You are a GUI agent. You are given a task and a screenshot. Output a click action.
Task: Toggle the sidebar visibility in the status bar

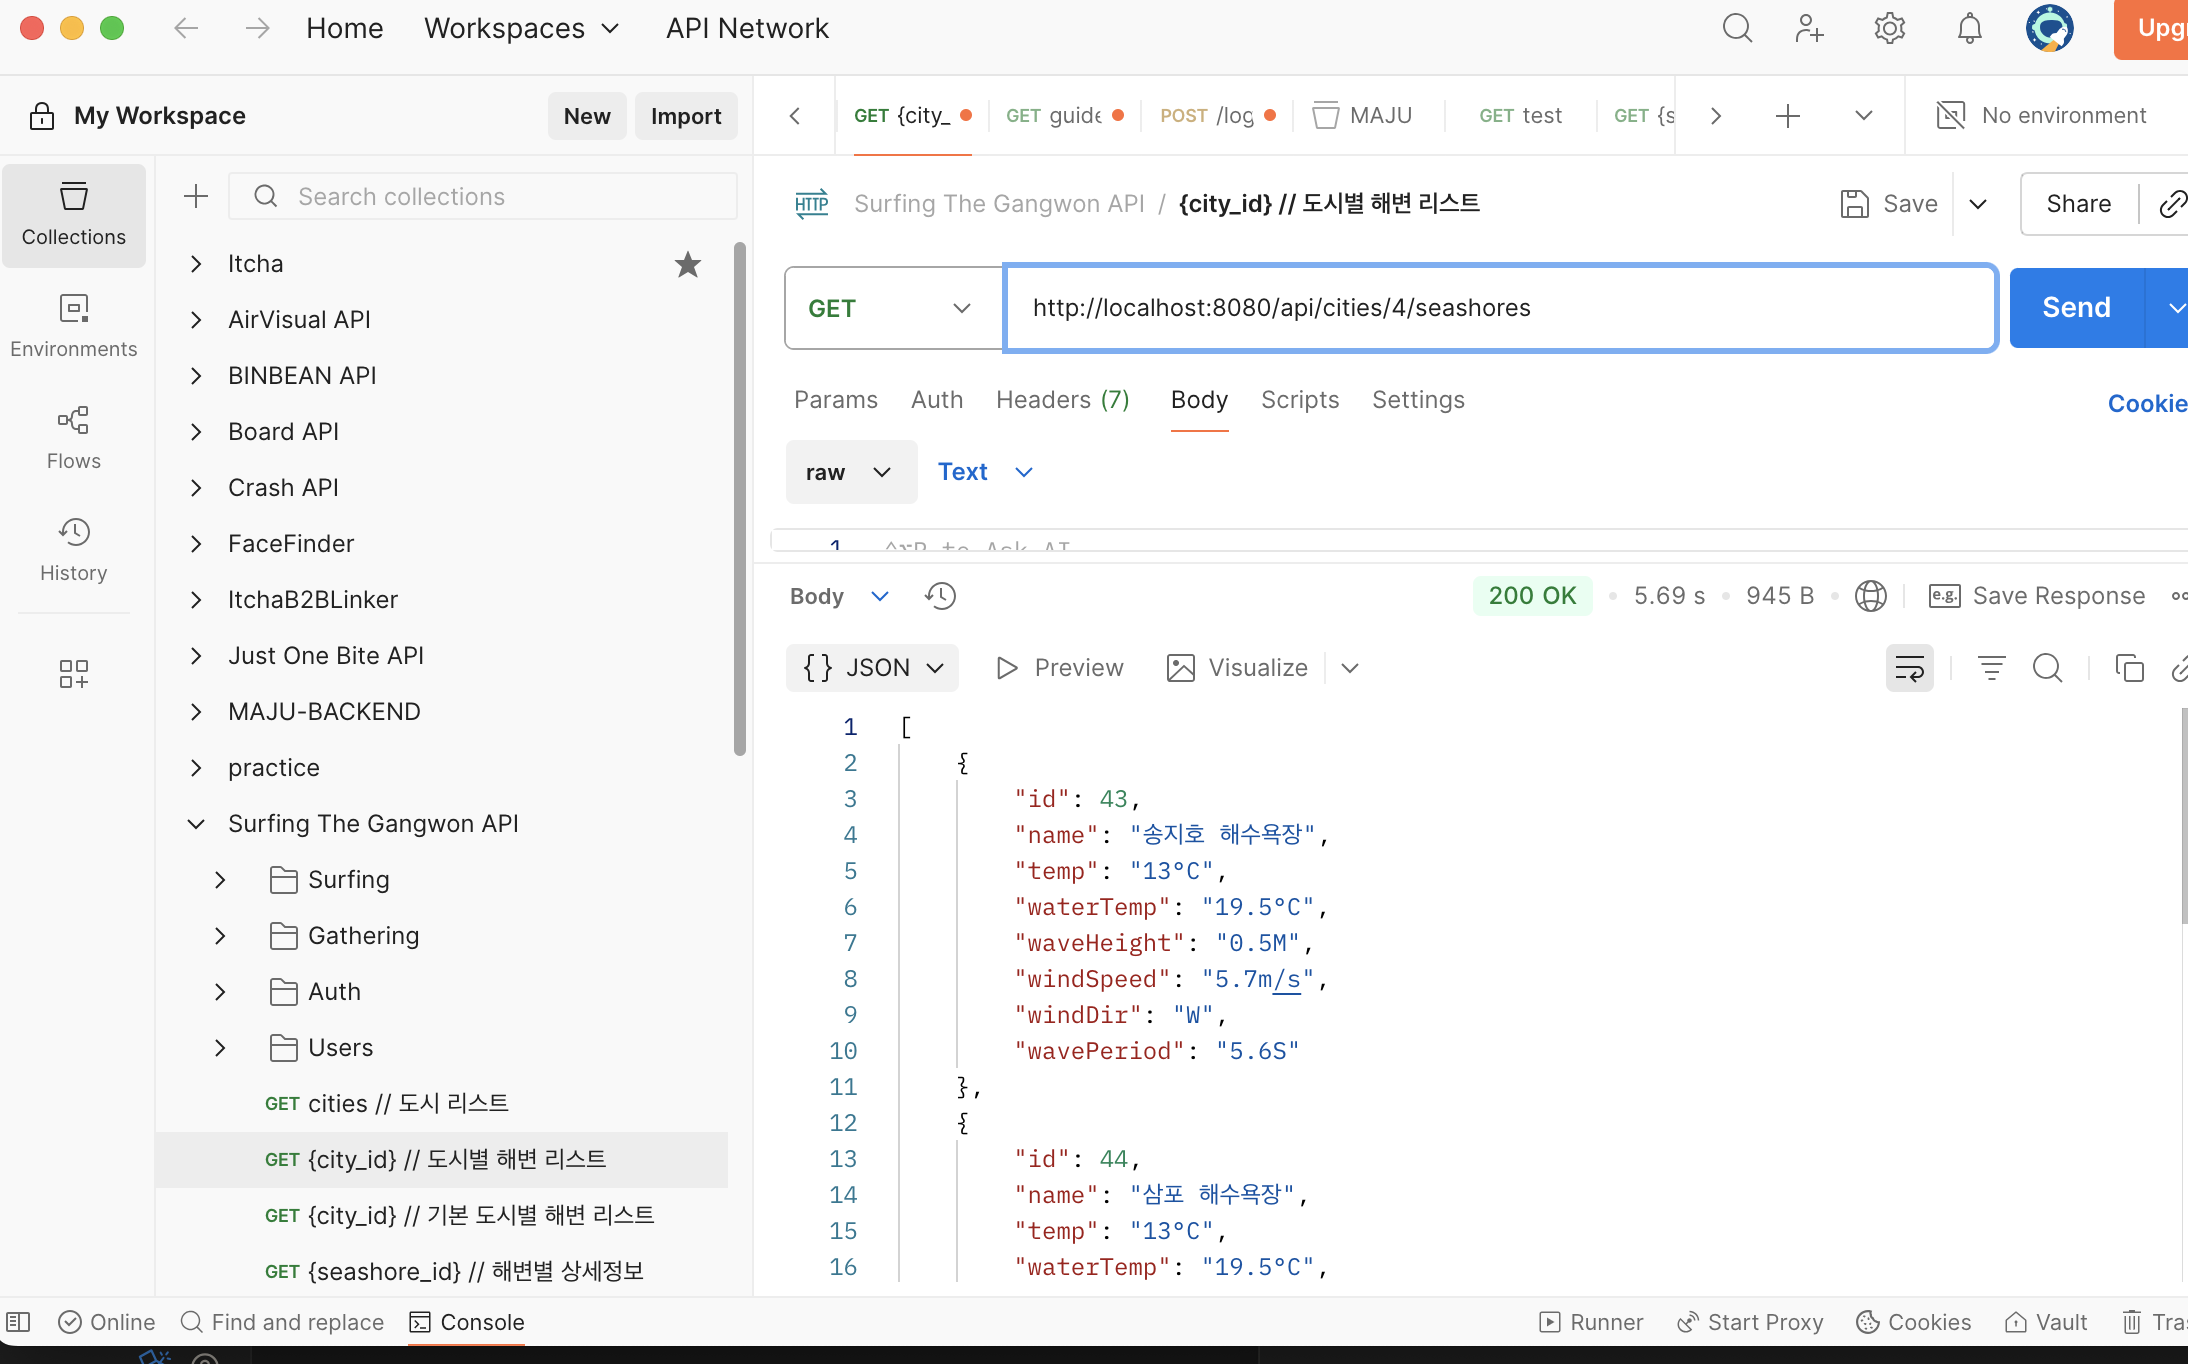point(19,1322)
